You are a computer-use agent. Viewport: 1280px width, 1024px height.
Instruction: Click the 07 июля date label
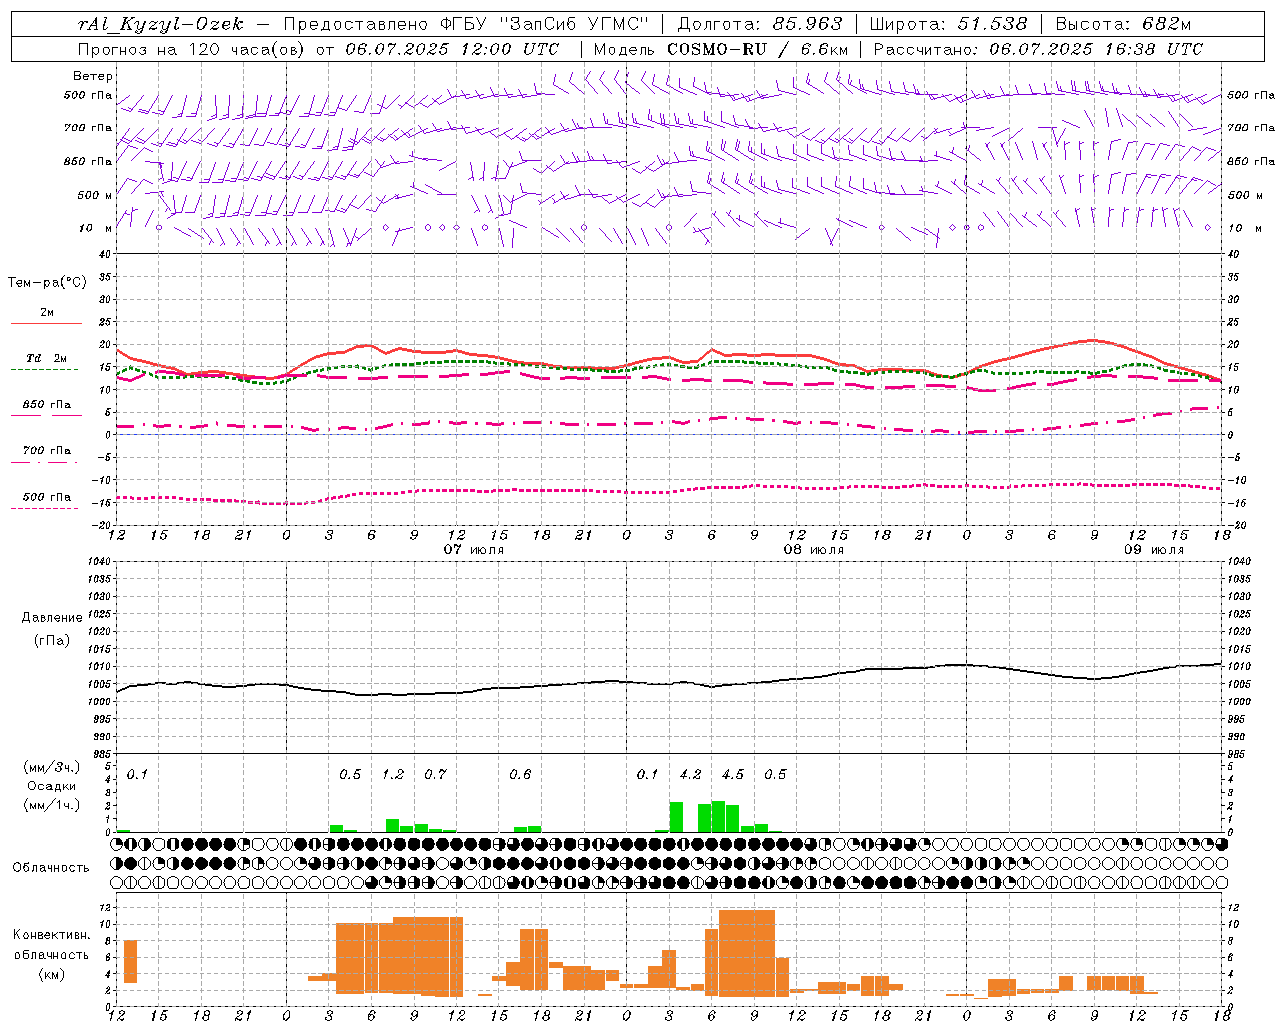pos(474,550)
